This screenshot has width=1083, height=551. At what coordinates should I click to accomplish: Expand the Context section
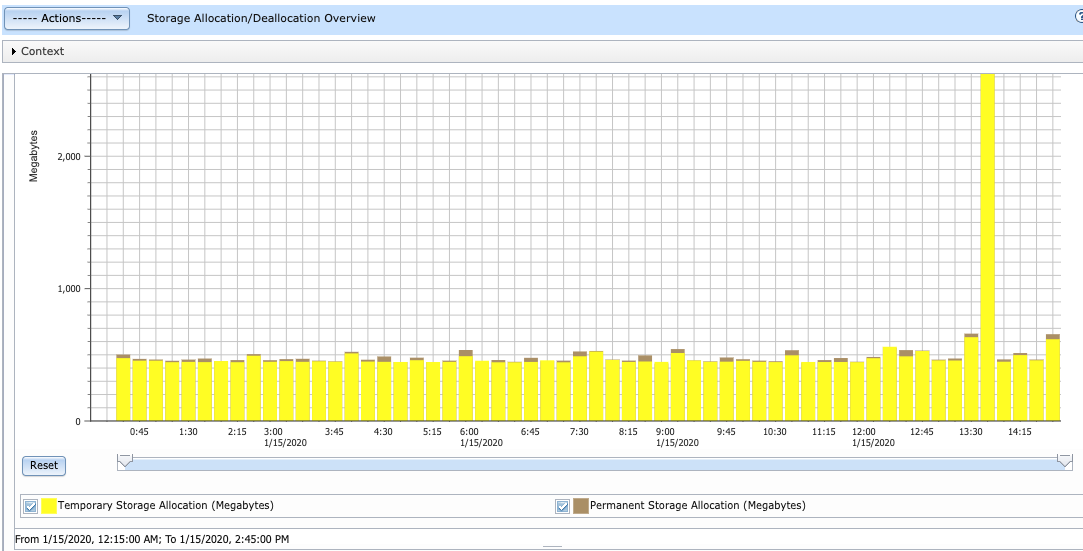pos(38,51)
